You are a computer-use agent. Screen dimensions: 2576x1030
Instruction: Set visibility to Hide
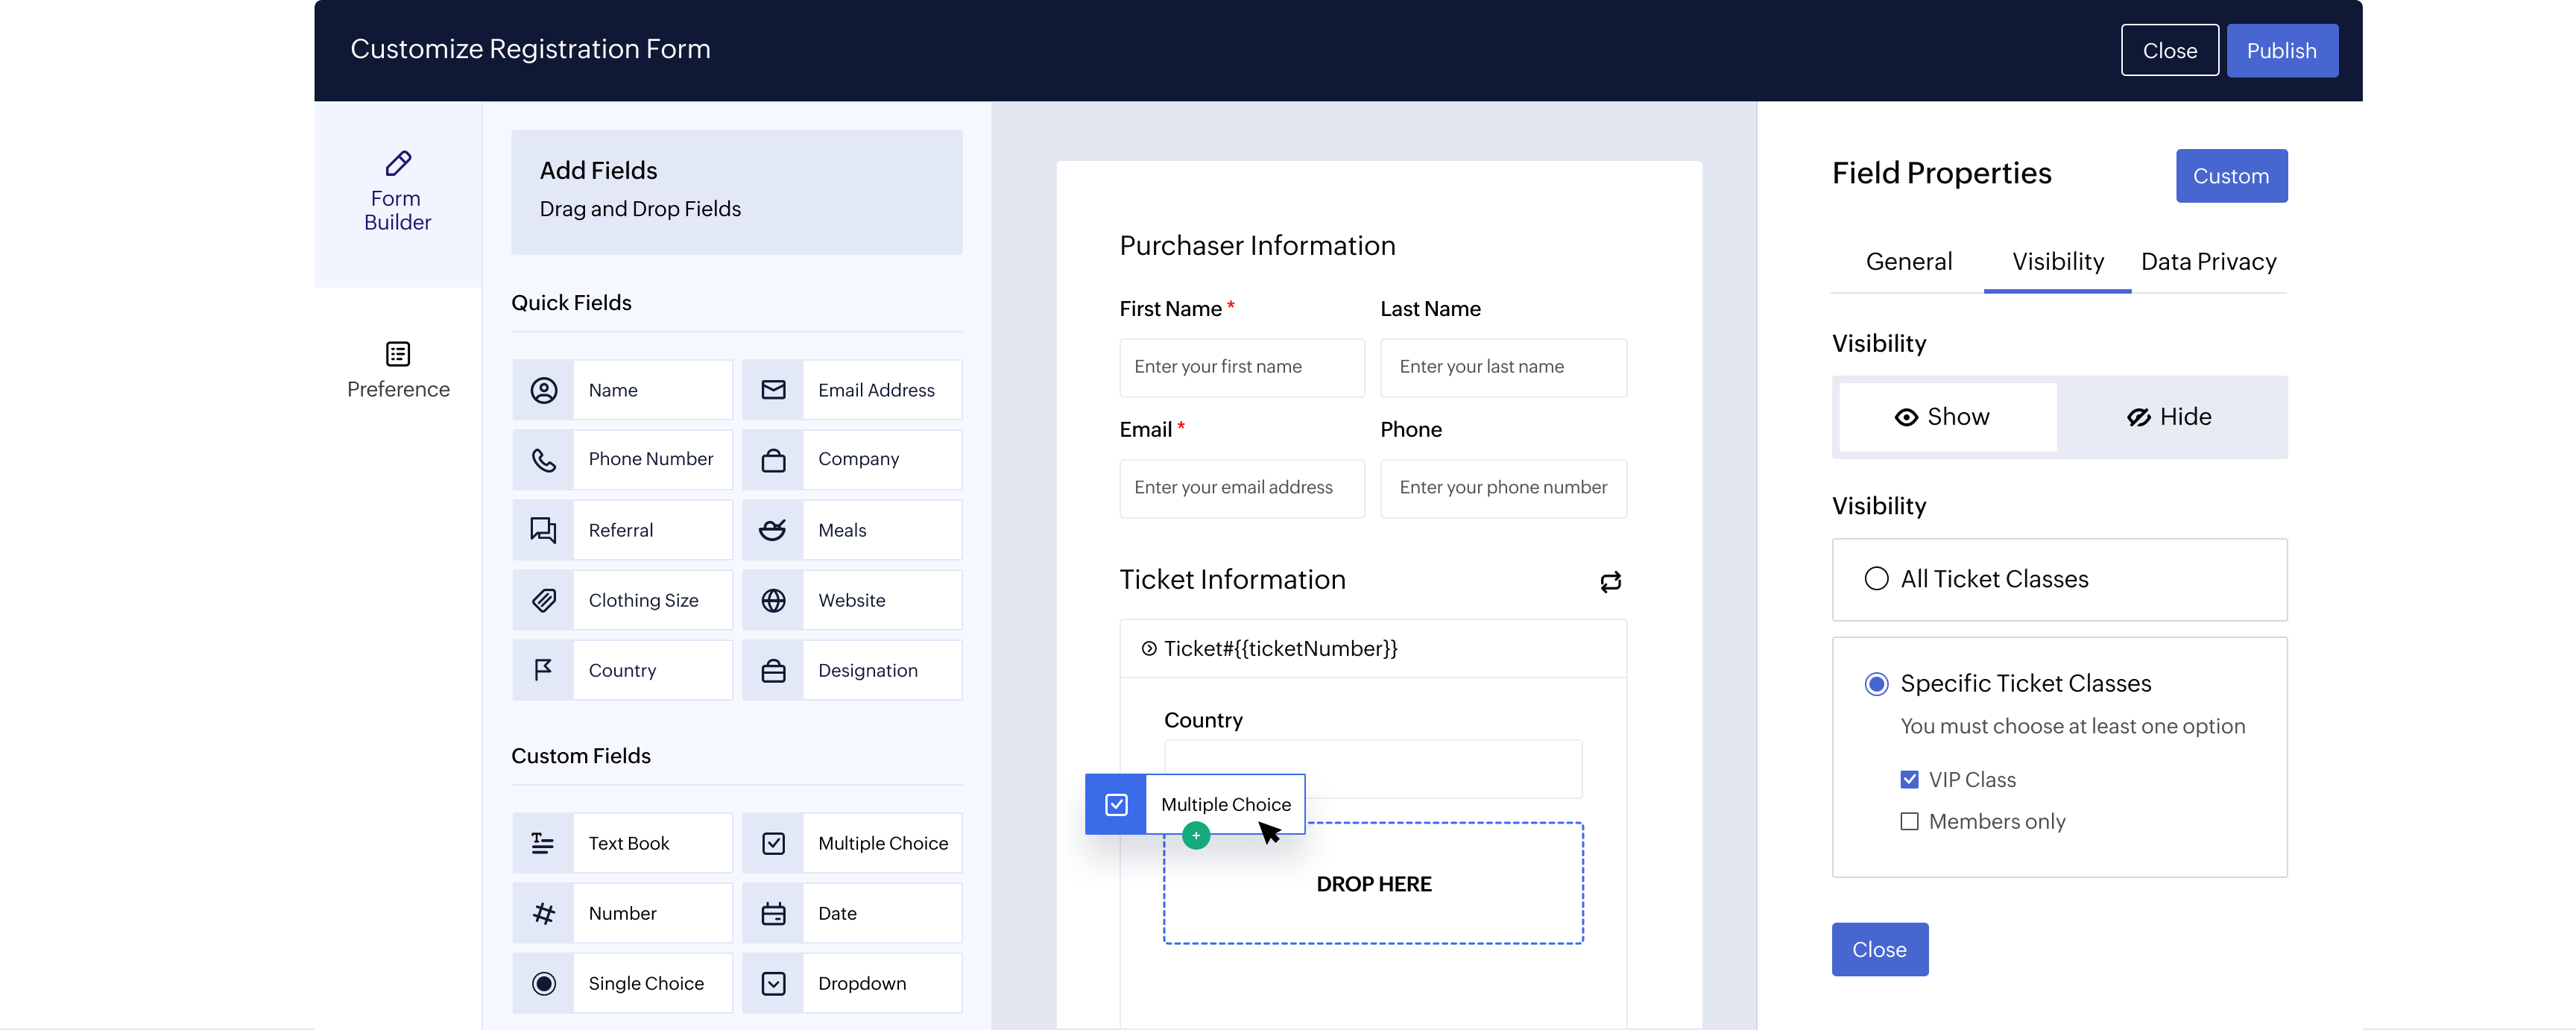[x=2169, y=417]
